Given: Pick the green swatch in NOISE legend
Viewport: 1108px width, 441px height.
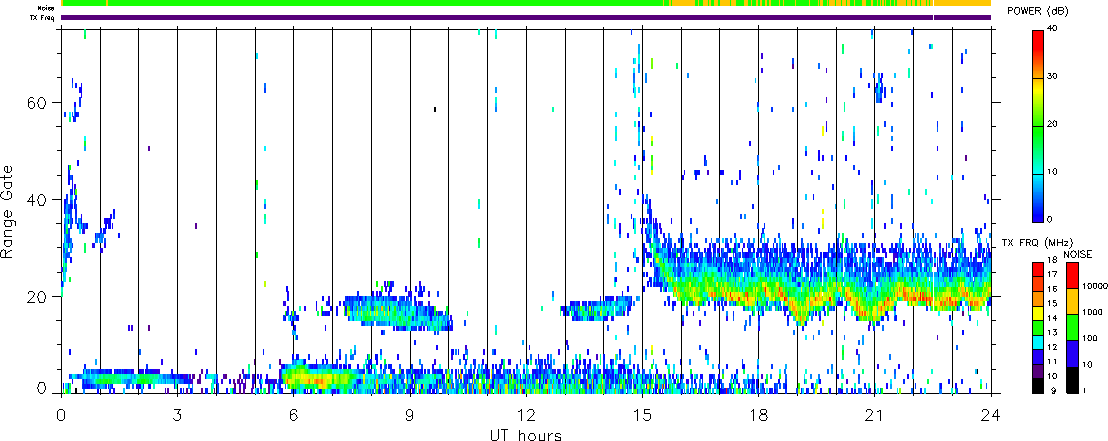Looking at the screenshot, I should [x=1071, y=327].
